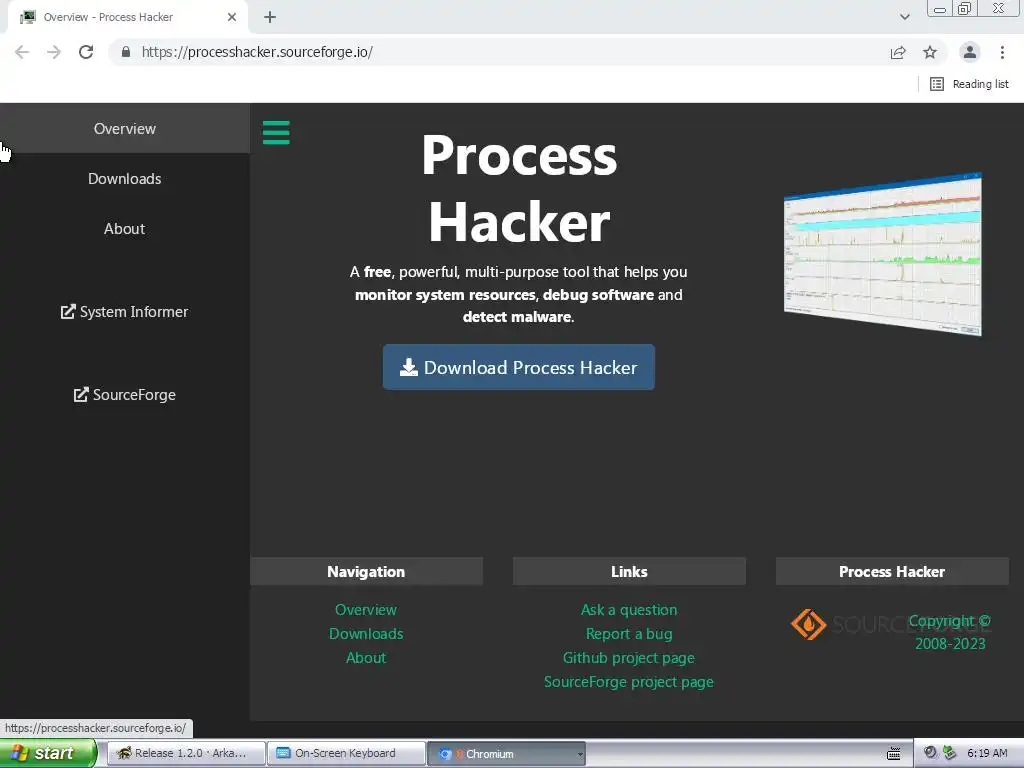Click the Process Hacker footer heading

click(892, 571)
